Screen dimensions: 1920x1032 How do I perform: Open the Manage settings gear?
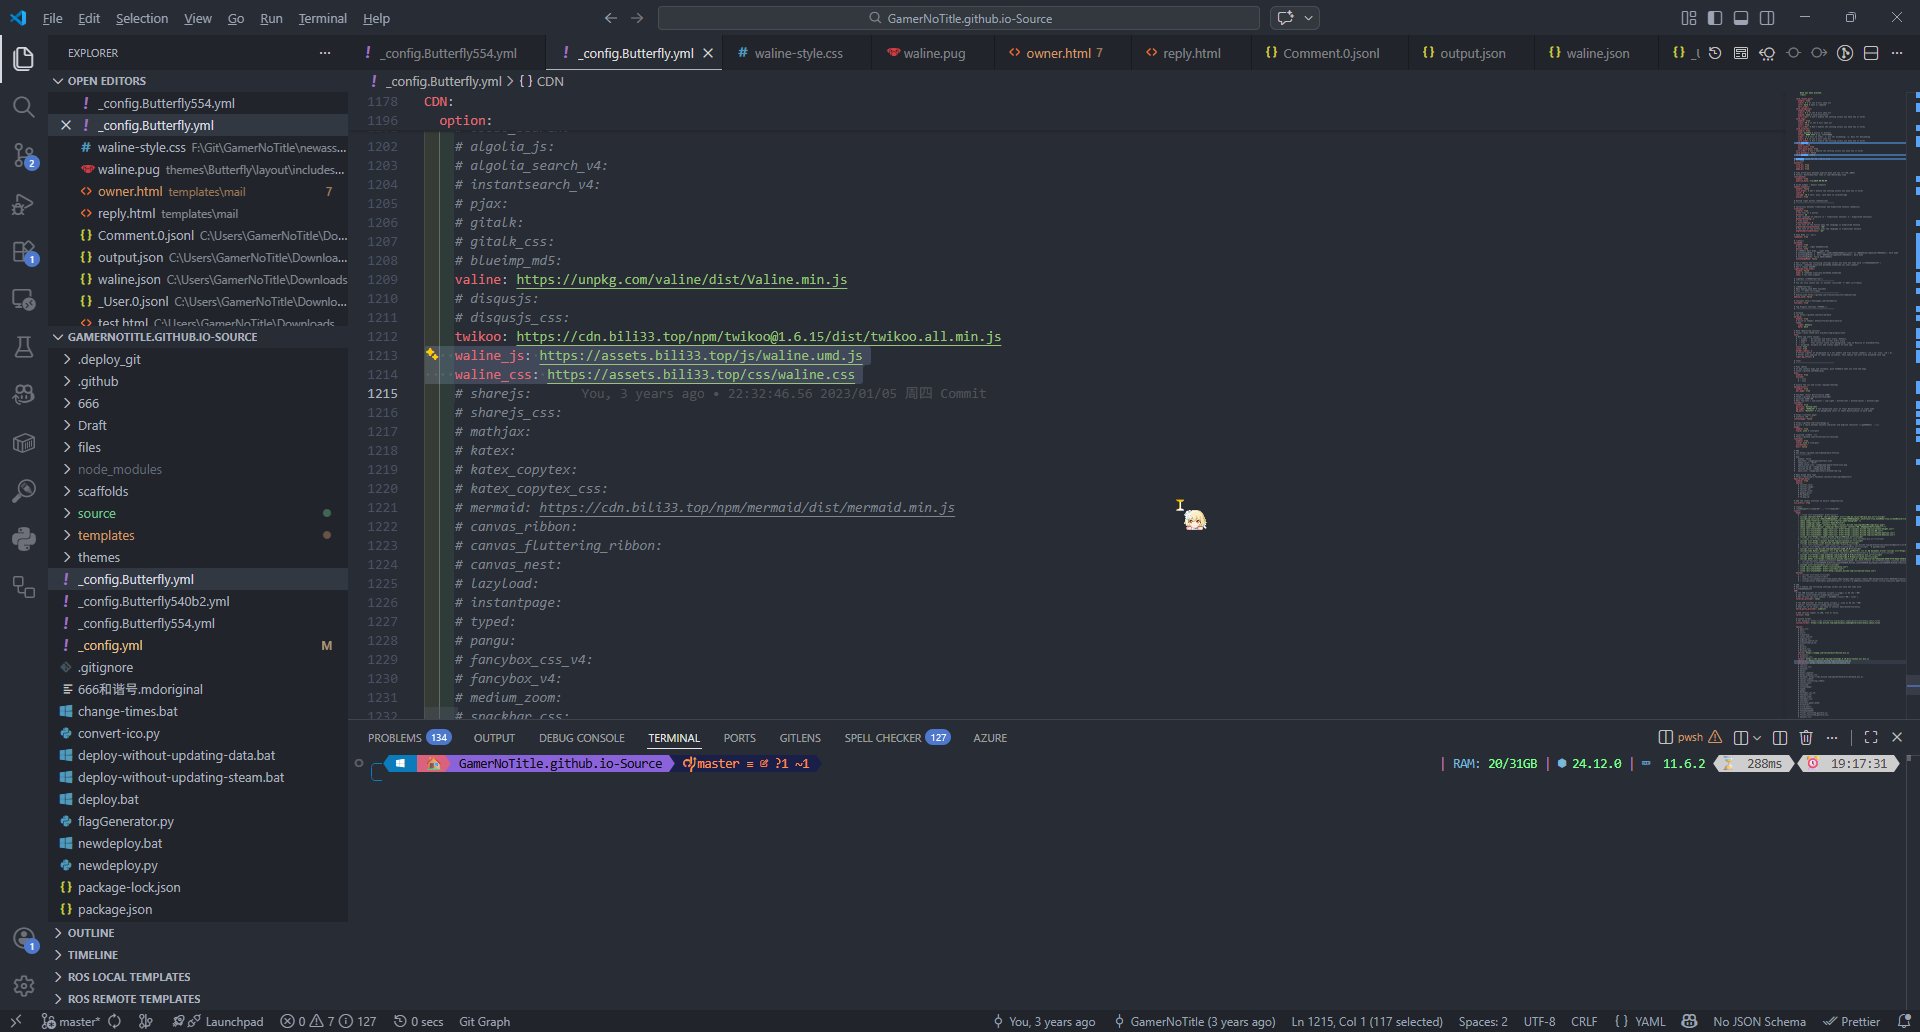23,986
